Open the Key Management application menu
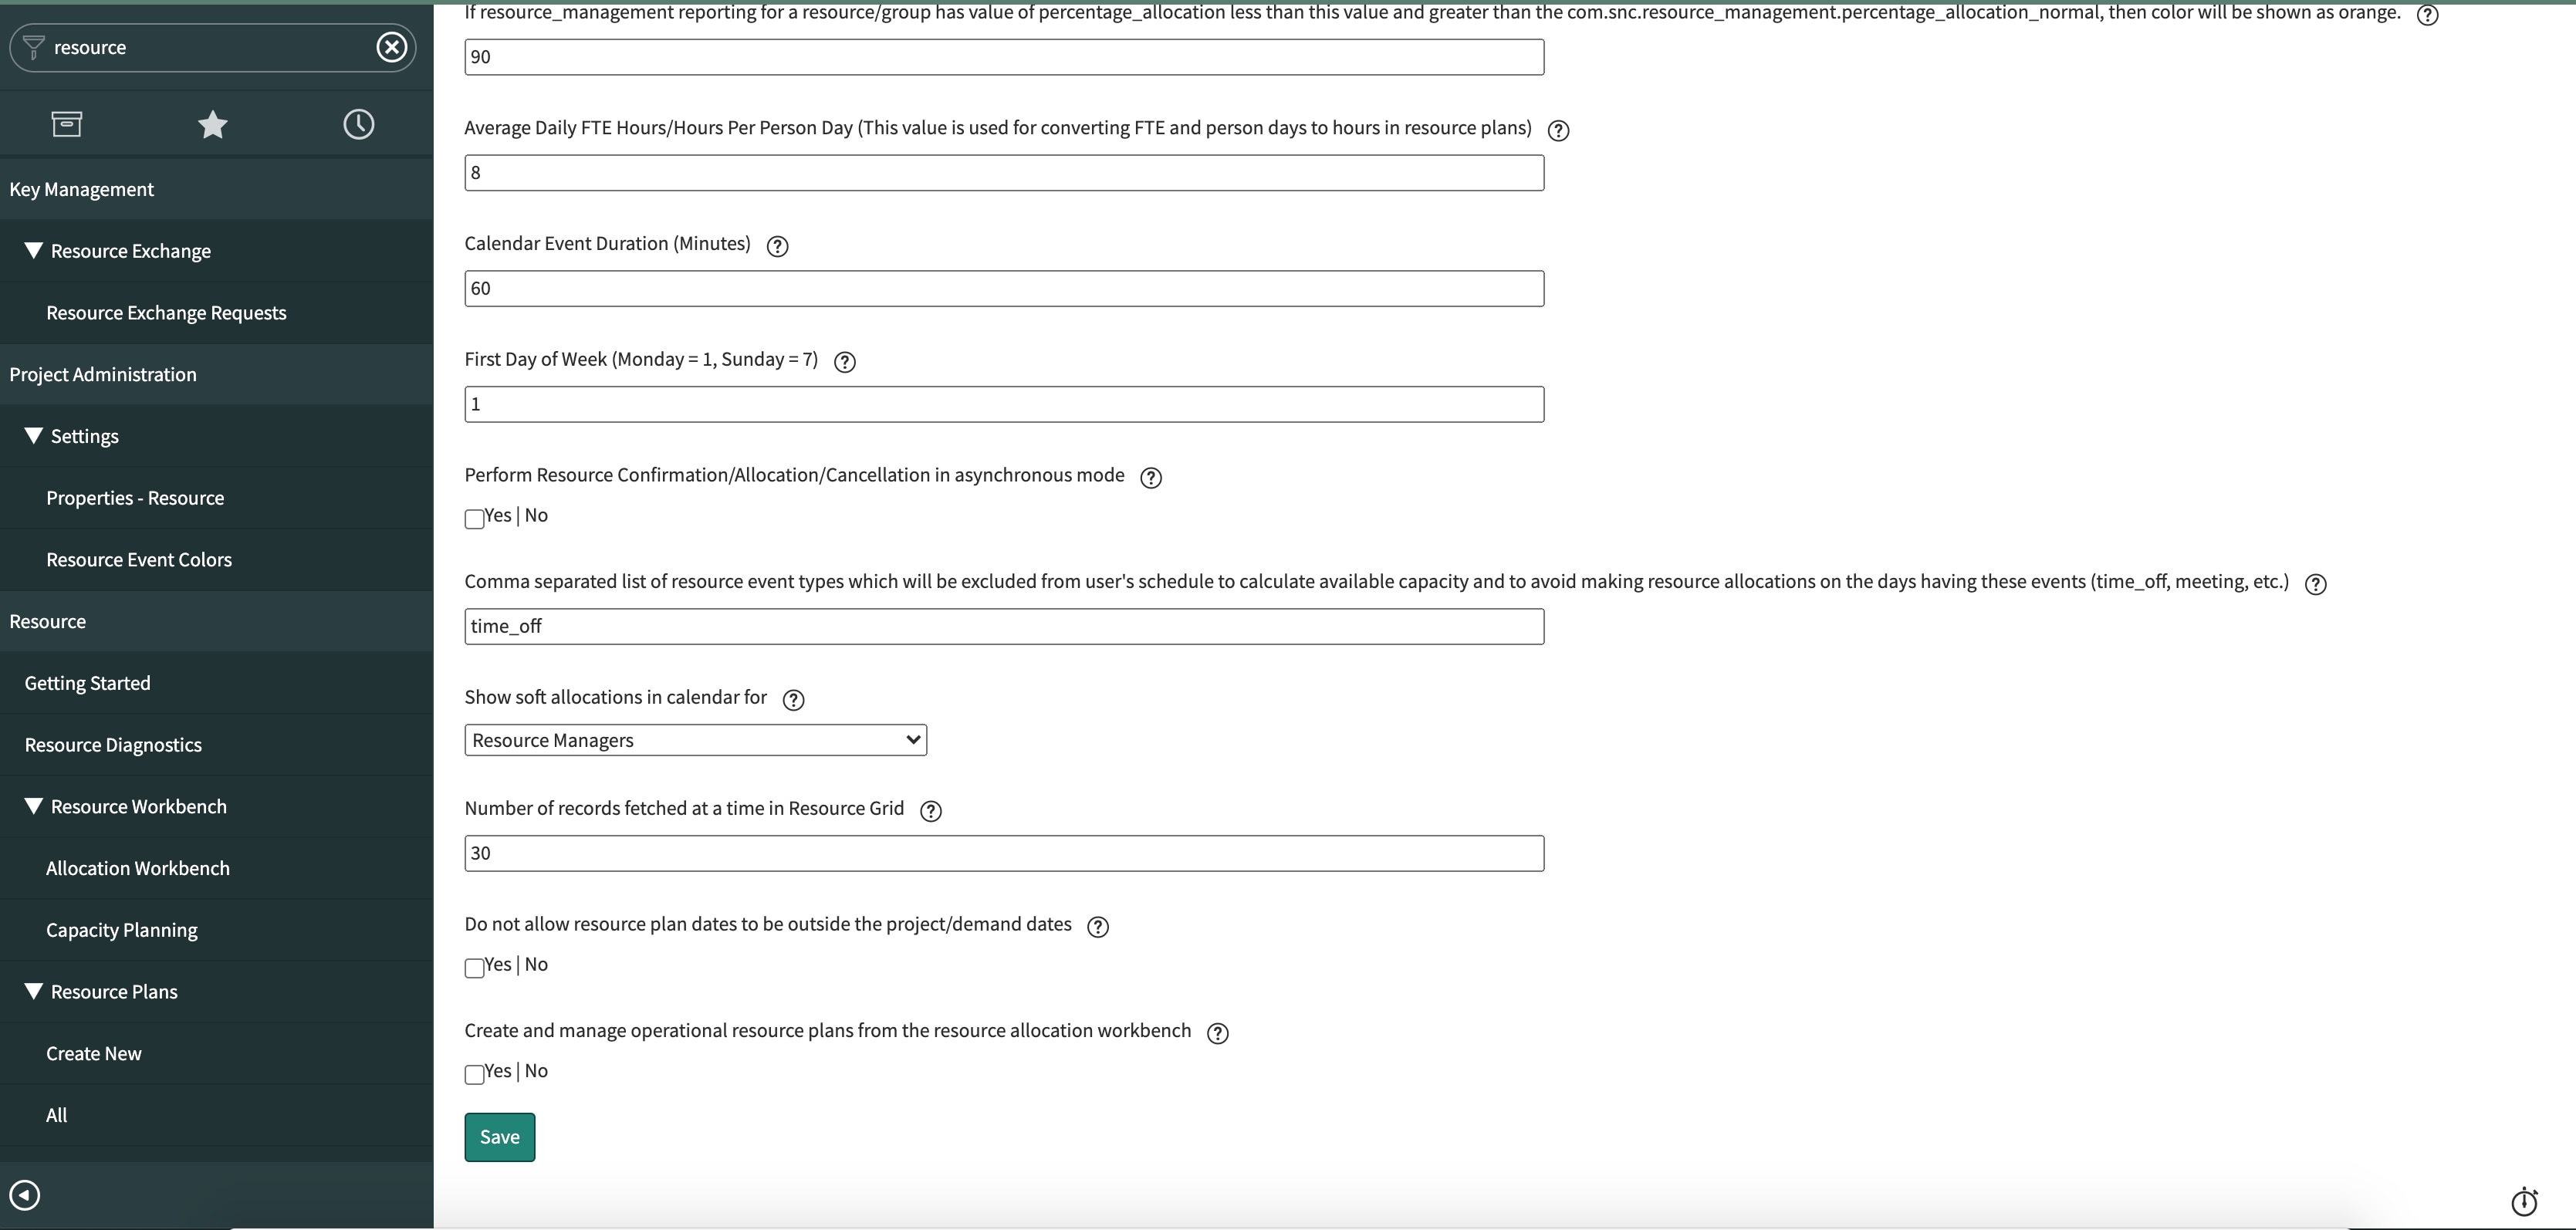2576x1230 pixels. click(x=217, y=189)
